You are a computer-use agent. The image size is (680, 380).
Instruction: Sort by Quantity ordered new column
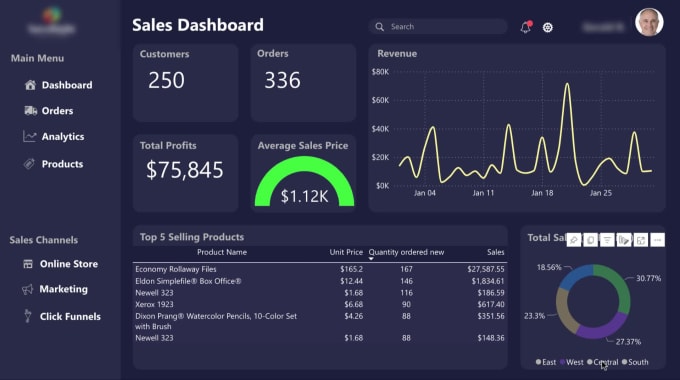[406, 252]
